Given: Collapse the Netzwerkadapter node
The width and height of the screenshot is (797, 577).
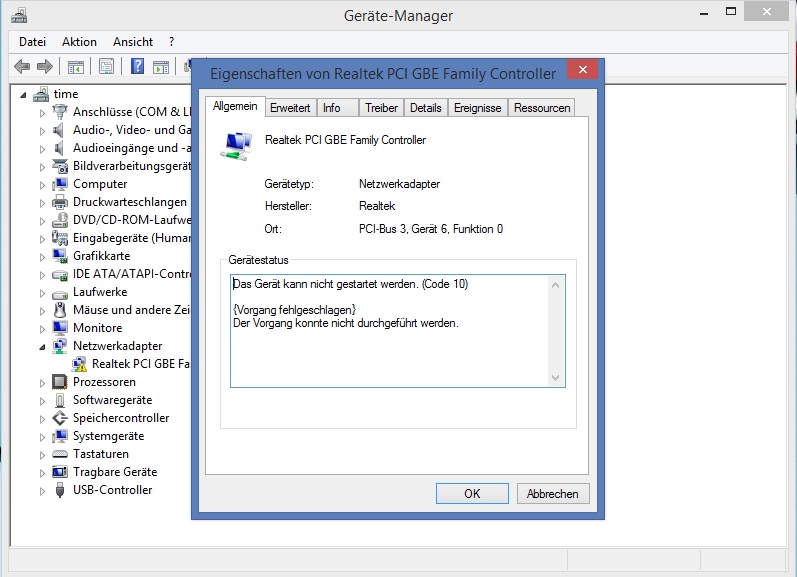Looking at the screenshot, I should tap(42, 347).
